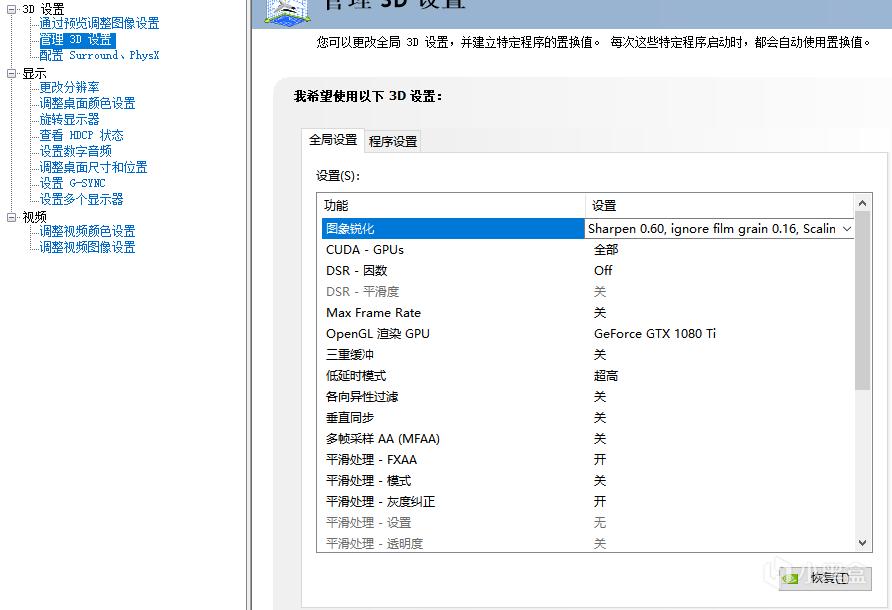Image resolution: width=892 pixels, height=610 pixels.
Task: Select the 平滑处理 - 灰度纠正 row
Action: [588, 502]
